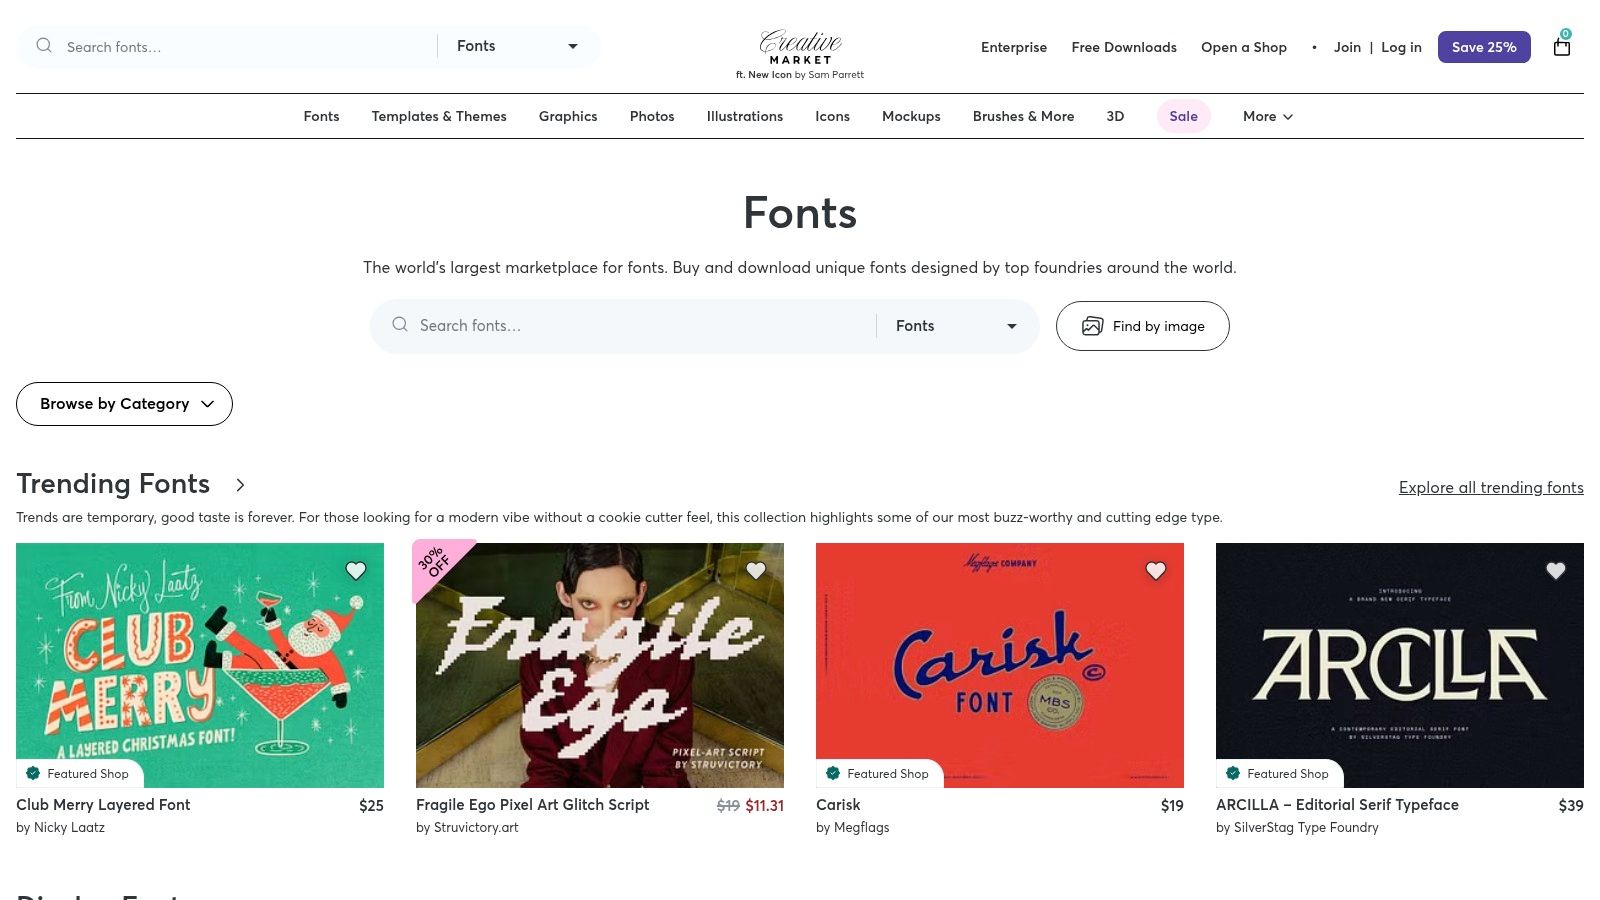Viewport: 1600px width, 900px height.
Task: Favorite the Carisk font via its heart icon
Action: [1156, 570]
